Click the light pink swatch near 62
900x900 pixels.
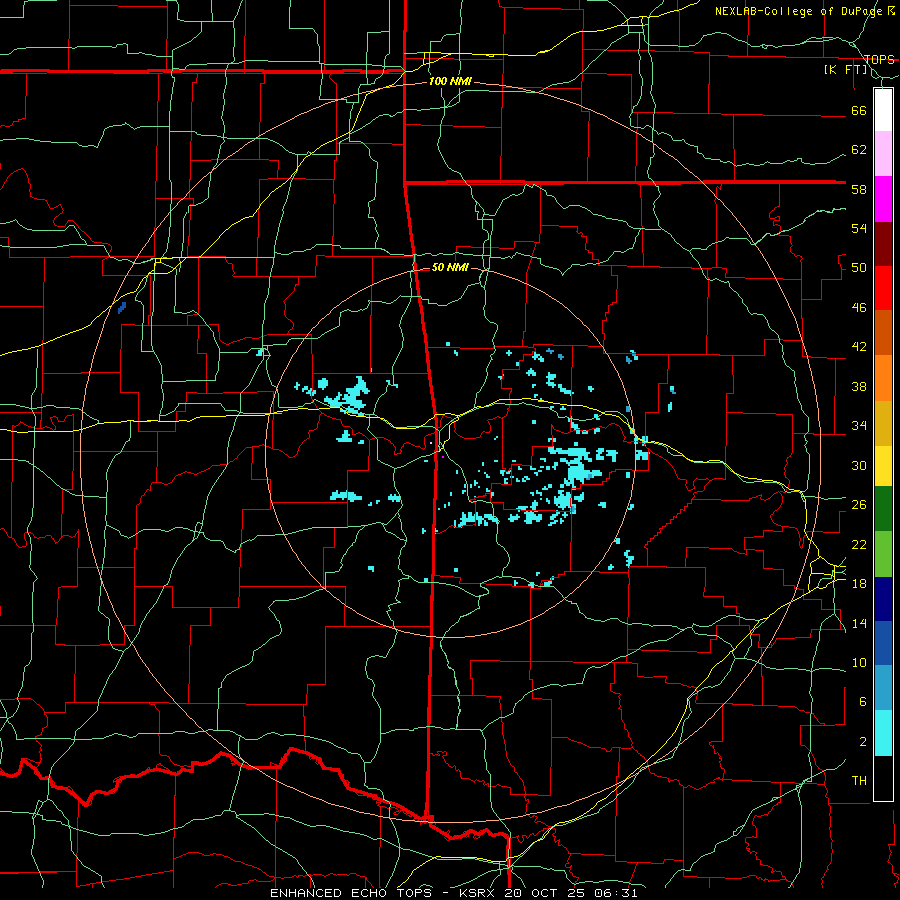(883, 153)
